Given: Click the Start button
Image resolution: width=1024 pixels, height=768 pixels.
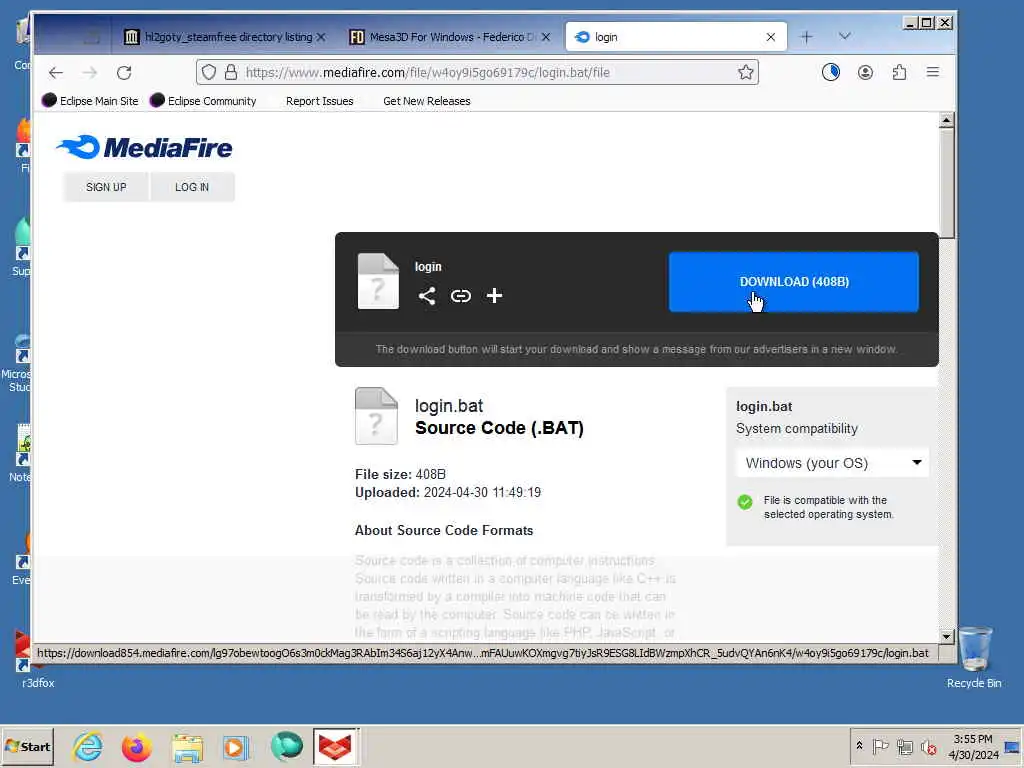Looking at the screenshot, I should 27,746.
